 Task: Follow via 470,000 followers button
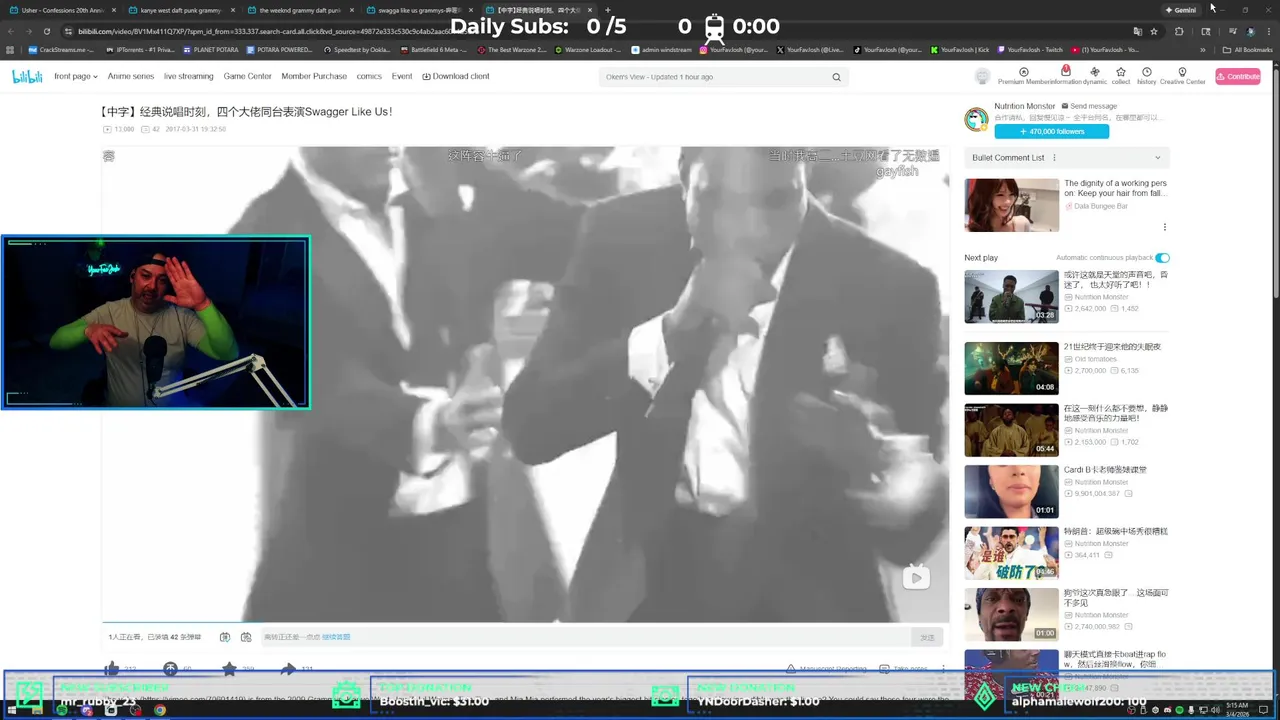click(x=1051, y=131)
